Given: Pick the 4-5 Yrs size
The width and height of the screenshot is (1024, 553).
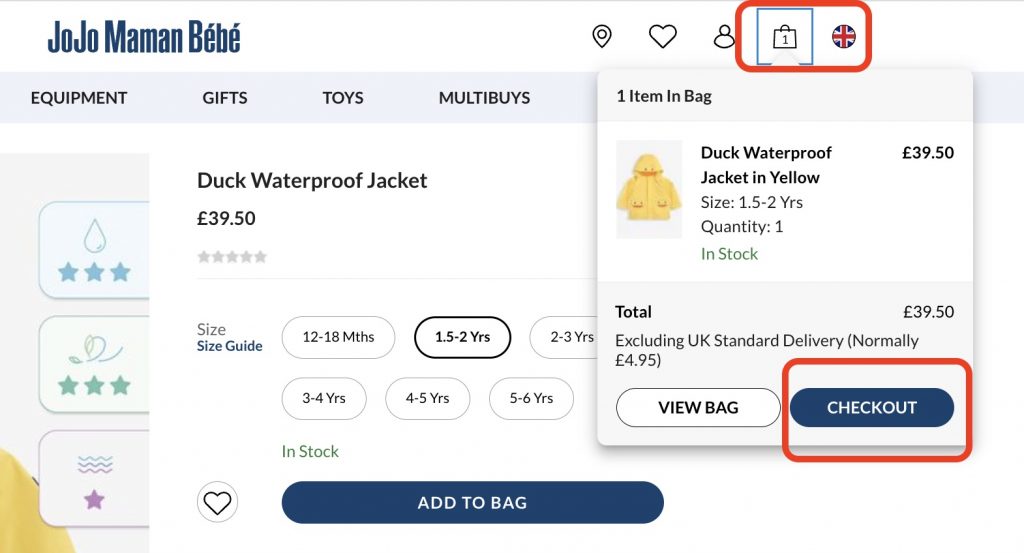Looking at the screenshot, I should tap(427, 398).
